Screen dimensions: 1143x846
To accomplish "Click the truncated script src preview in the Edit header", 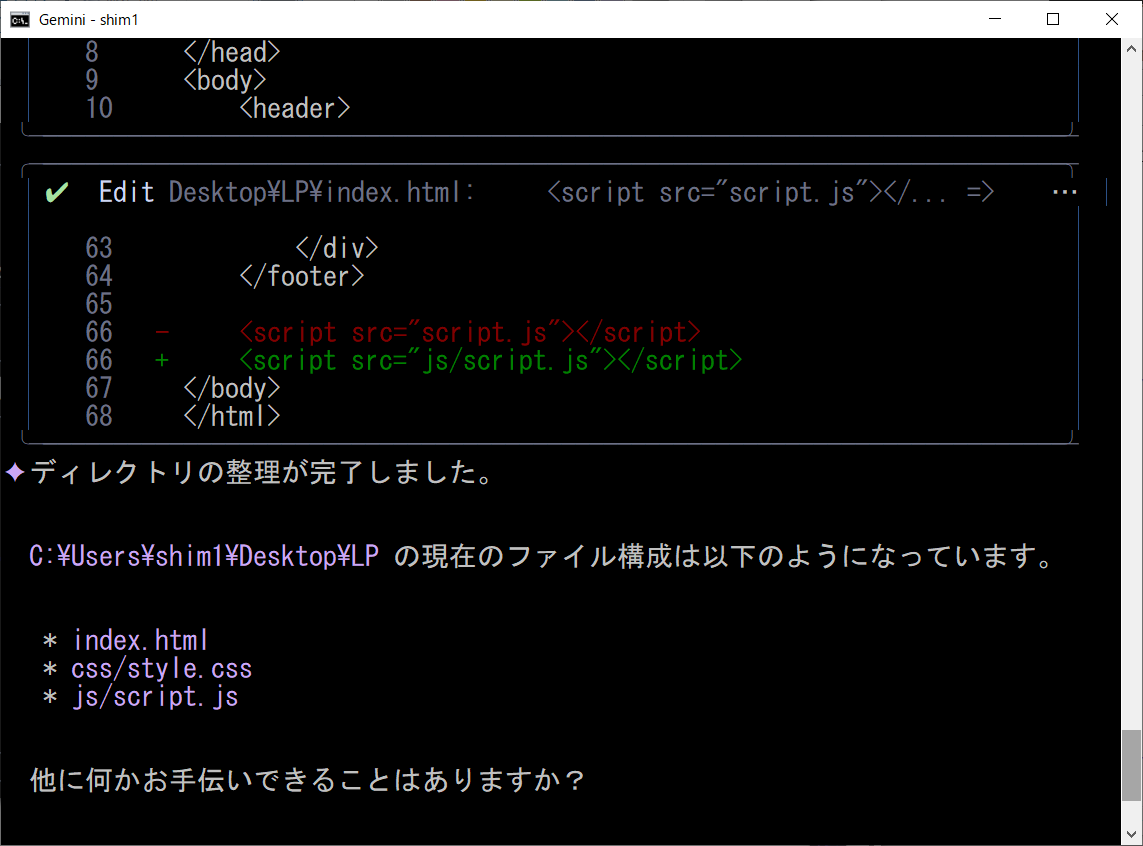I will coord(747,192).
